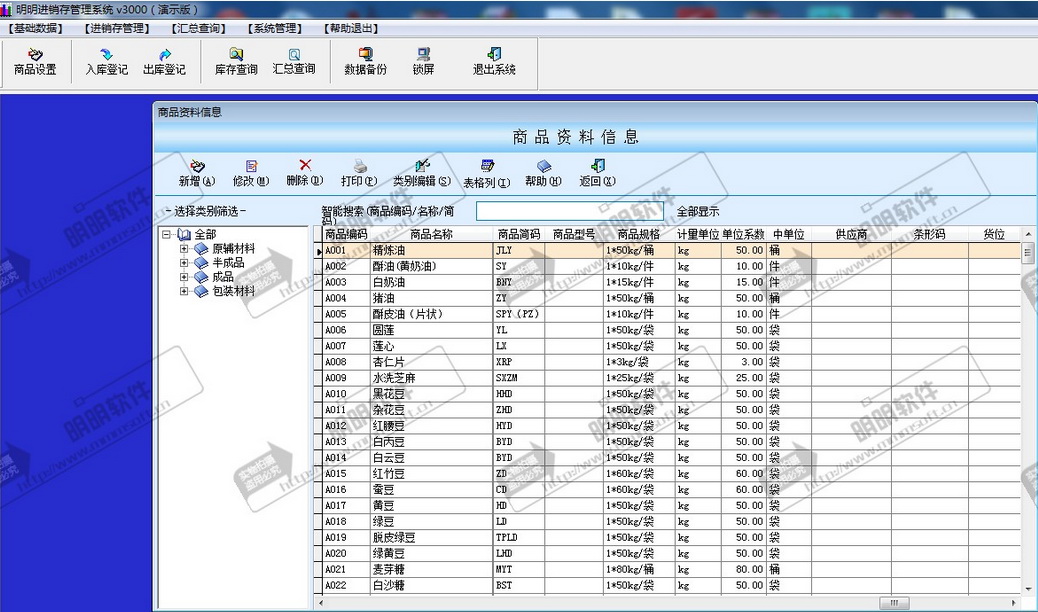Click the 供应商 column header
The width and height of the screenshot is (1038, 612).
tap(851, 234)
